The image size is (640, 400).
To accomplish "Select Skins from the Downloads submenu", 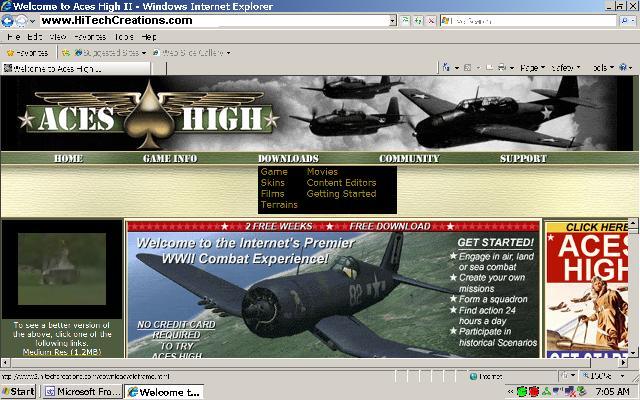I will 273,183.
